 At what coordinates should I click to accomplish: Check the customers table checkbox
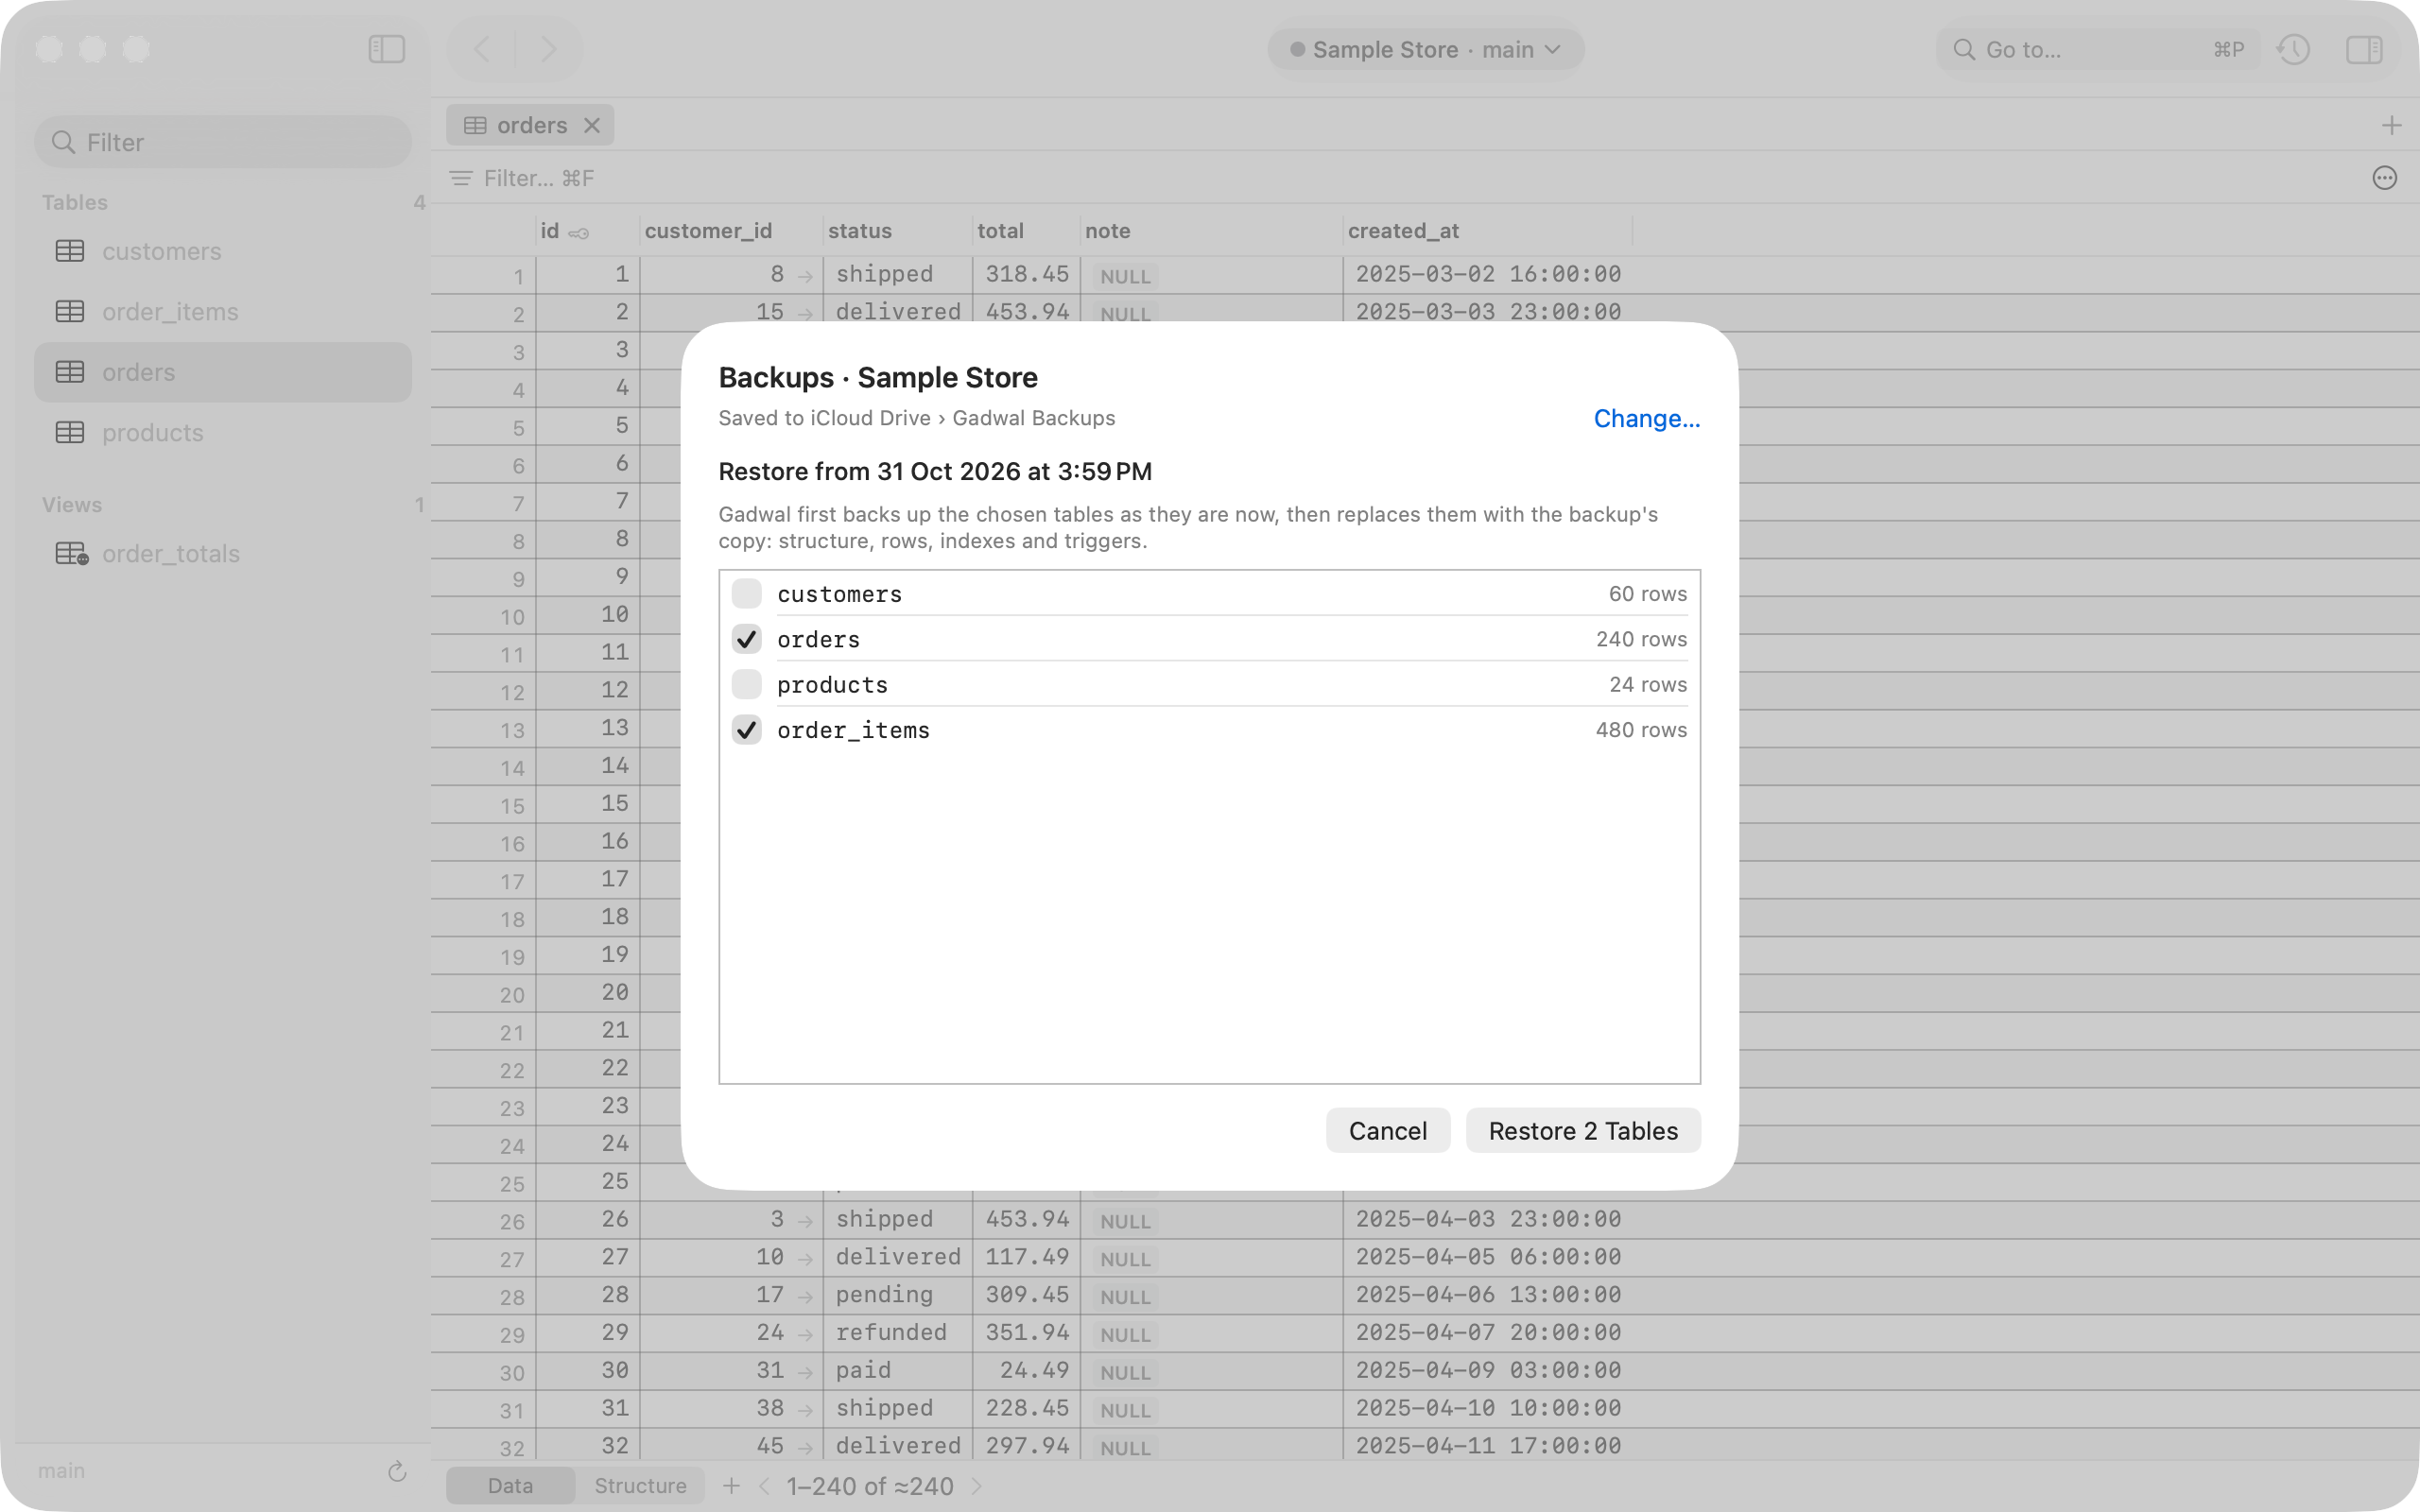746,593
